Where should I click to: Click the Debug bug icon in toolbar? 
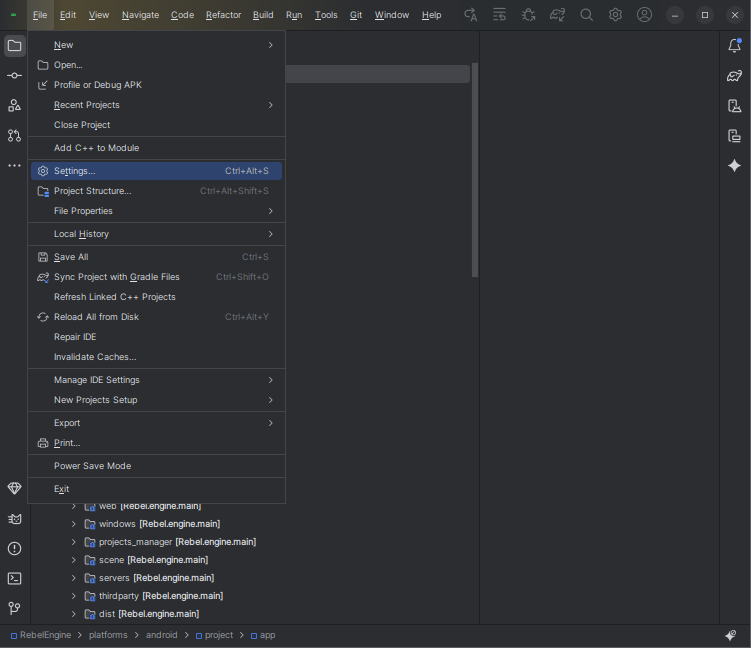(x=529, y=15)
